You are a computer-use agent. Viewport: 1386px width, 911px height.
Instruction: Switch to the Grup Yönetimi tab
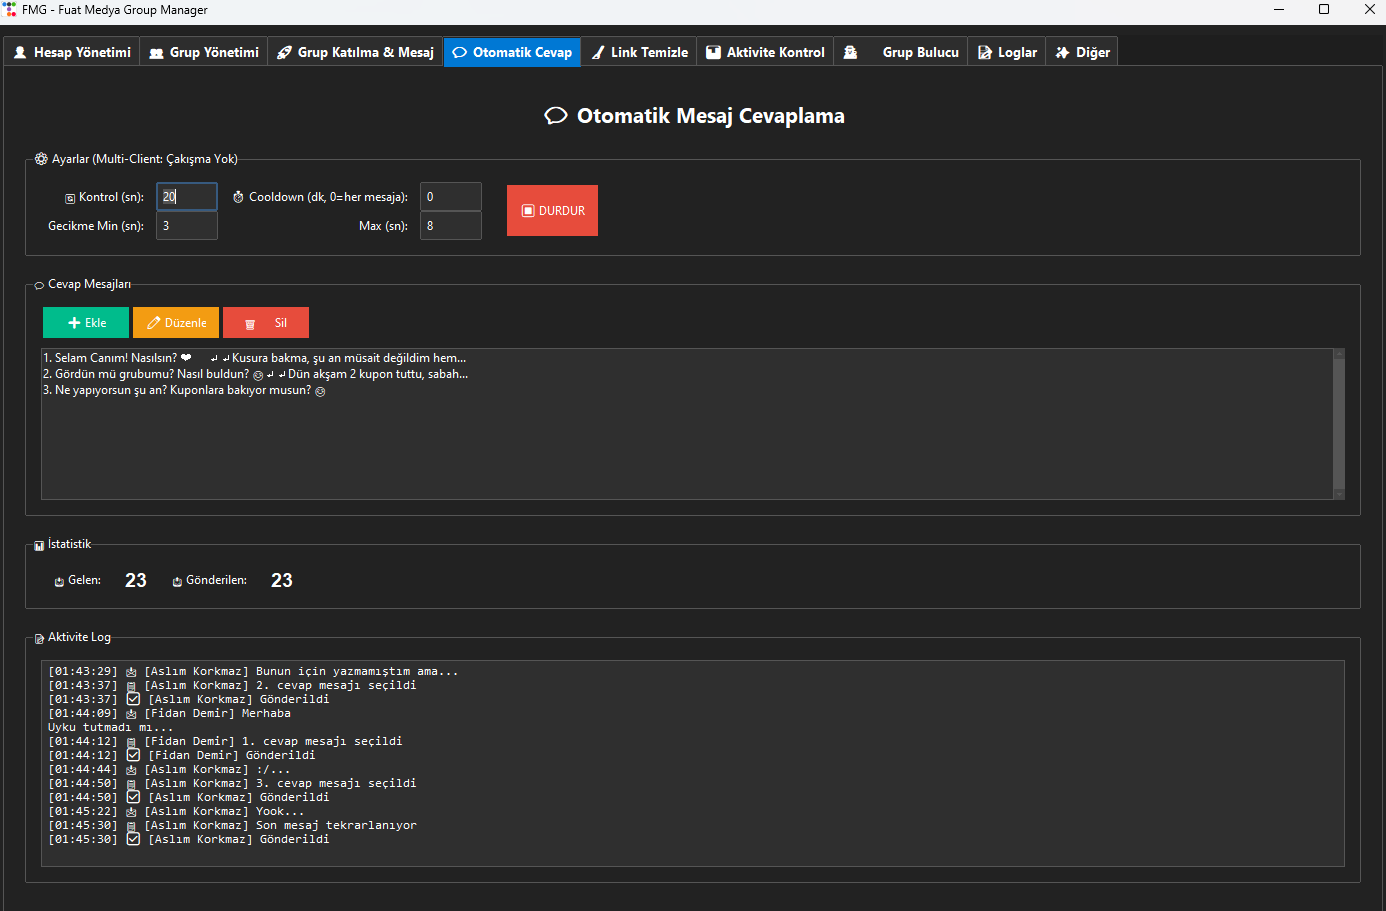click(x=204, y=52)
